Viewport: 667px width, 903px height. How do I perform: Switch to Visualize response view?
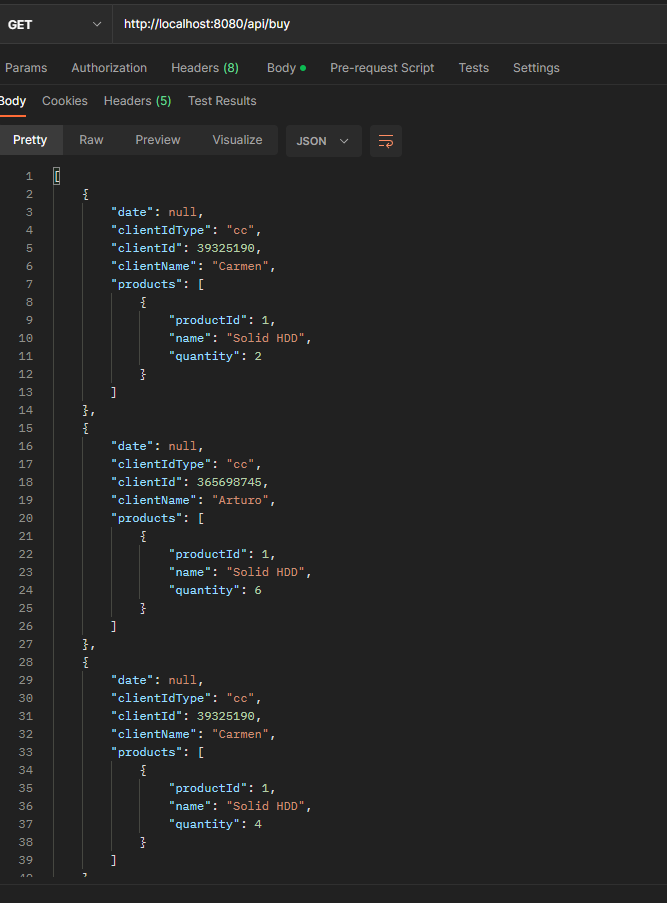[x=237, y=140]
